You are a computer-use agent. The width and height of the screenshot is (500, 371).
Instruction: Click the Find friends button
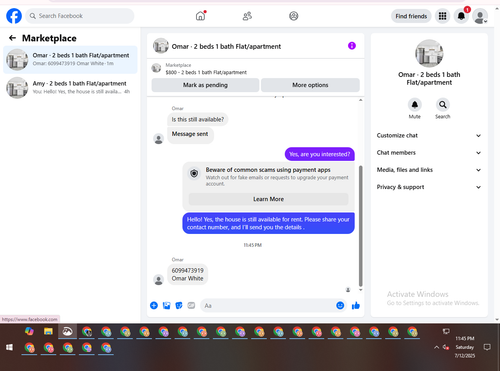pos(411,16)
